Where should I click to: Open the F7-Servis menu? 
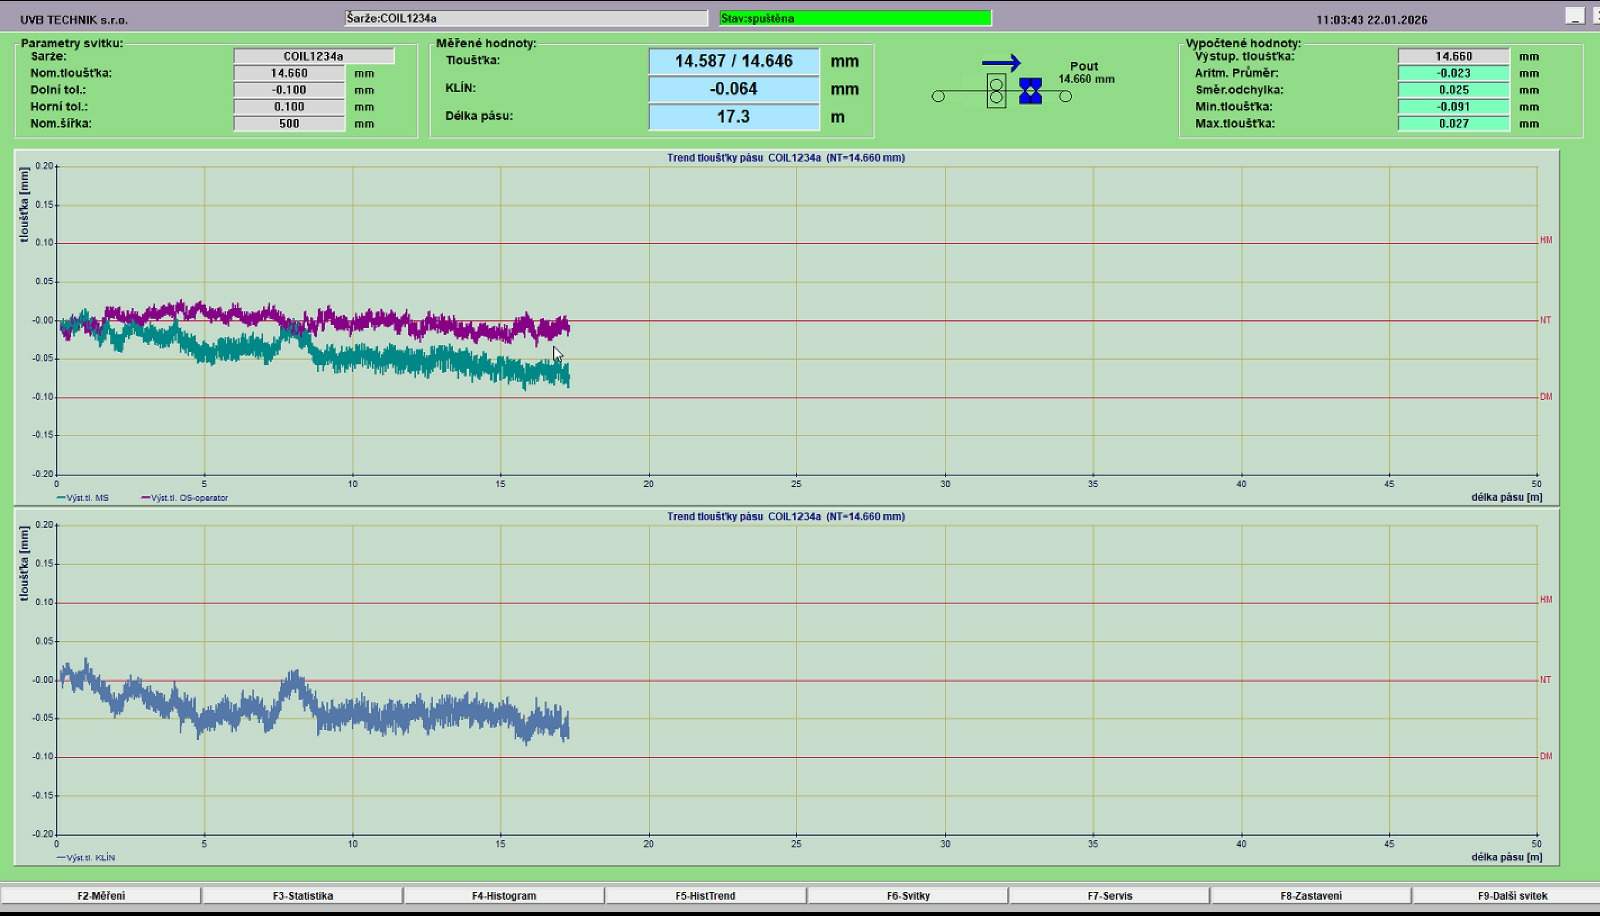click(1109, 896)
